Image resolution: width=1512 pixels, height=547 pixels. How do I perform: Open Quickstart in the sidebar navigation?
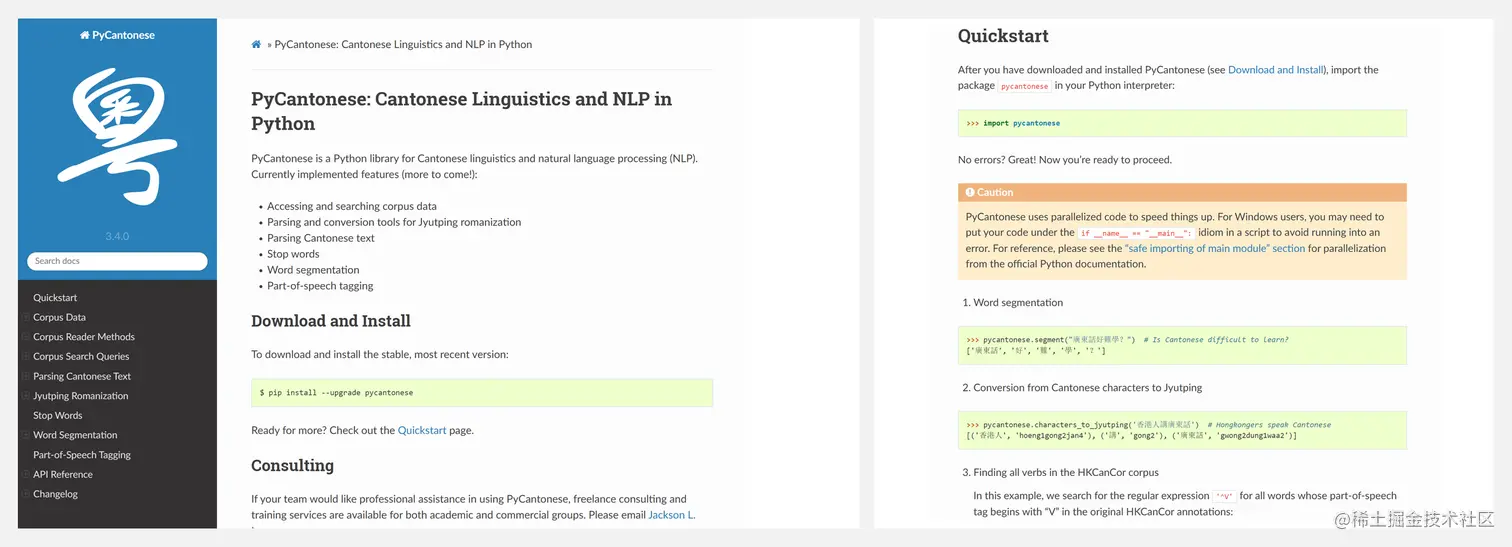55,298
